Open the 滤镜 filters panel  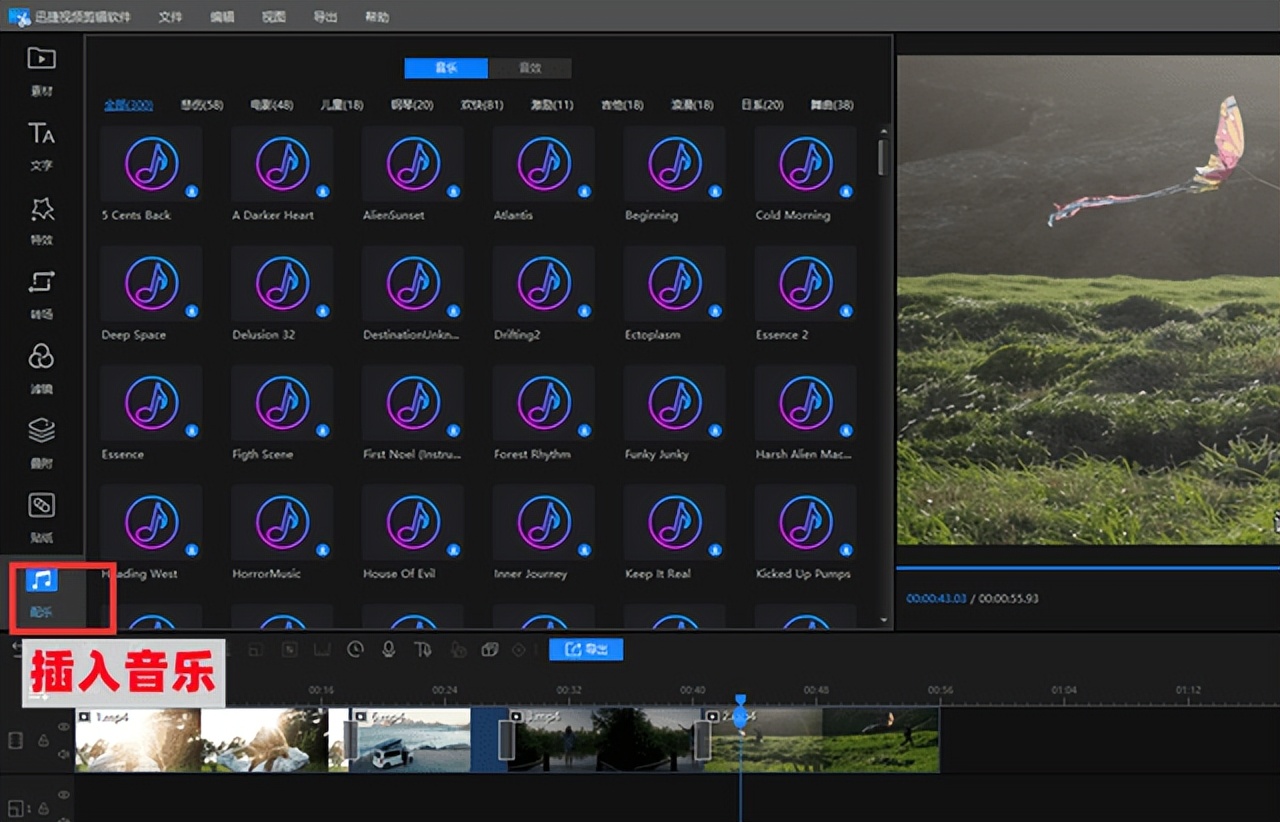point(41,366)
